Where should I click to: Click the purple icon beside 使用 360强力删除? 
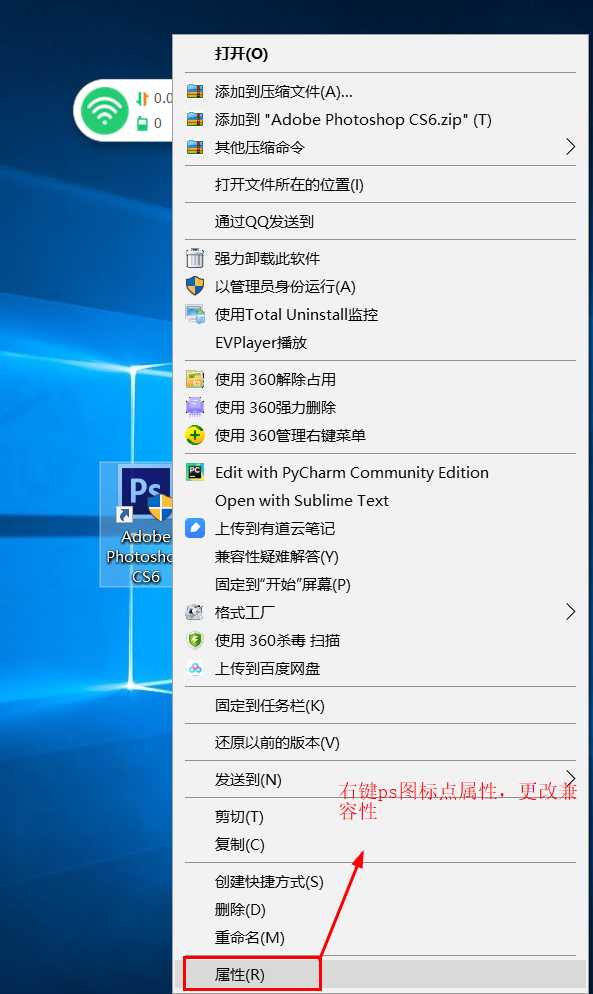[195, 406]
